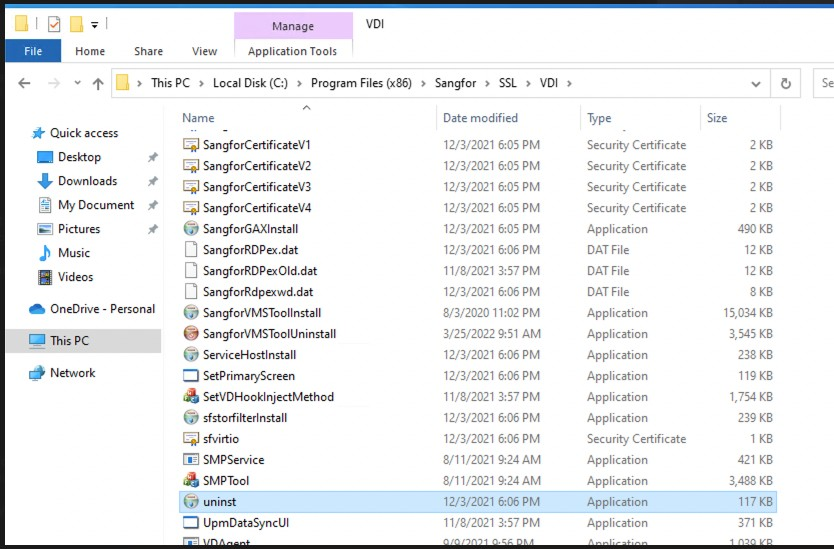This screenshot has height=549, width=834.
Task: Click the 3/25/2022 9:51 AM date cell
Action: pyautogui.click(x=491, y=334)
